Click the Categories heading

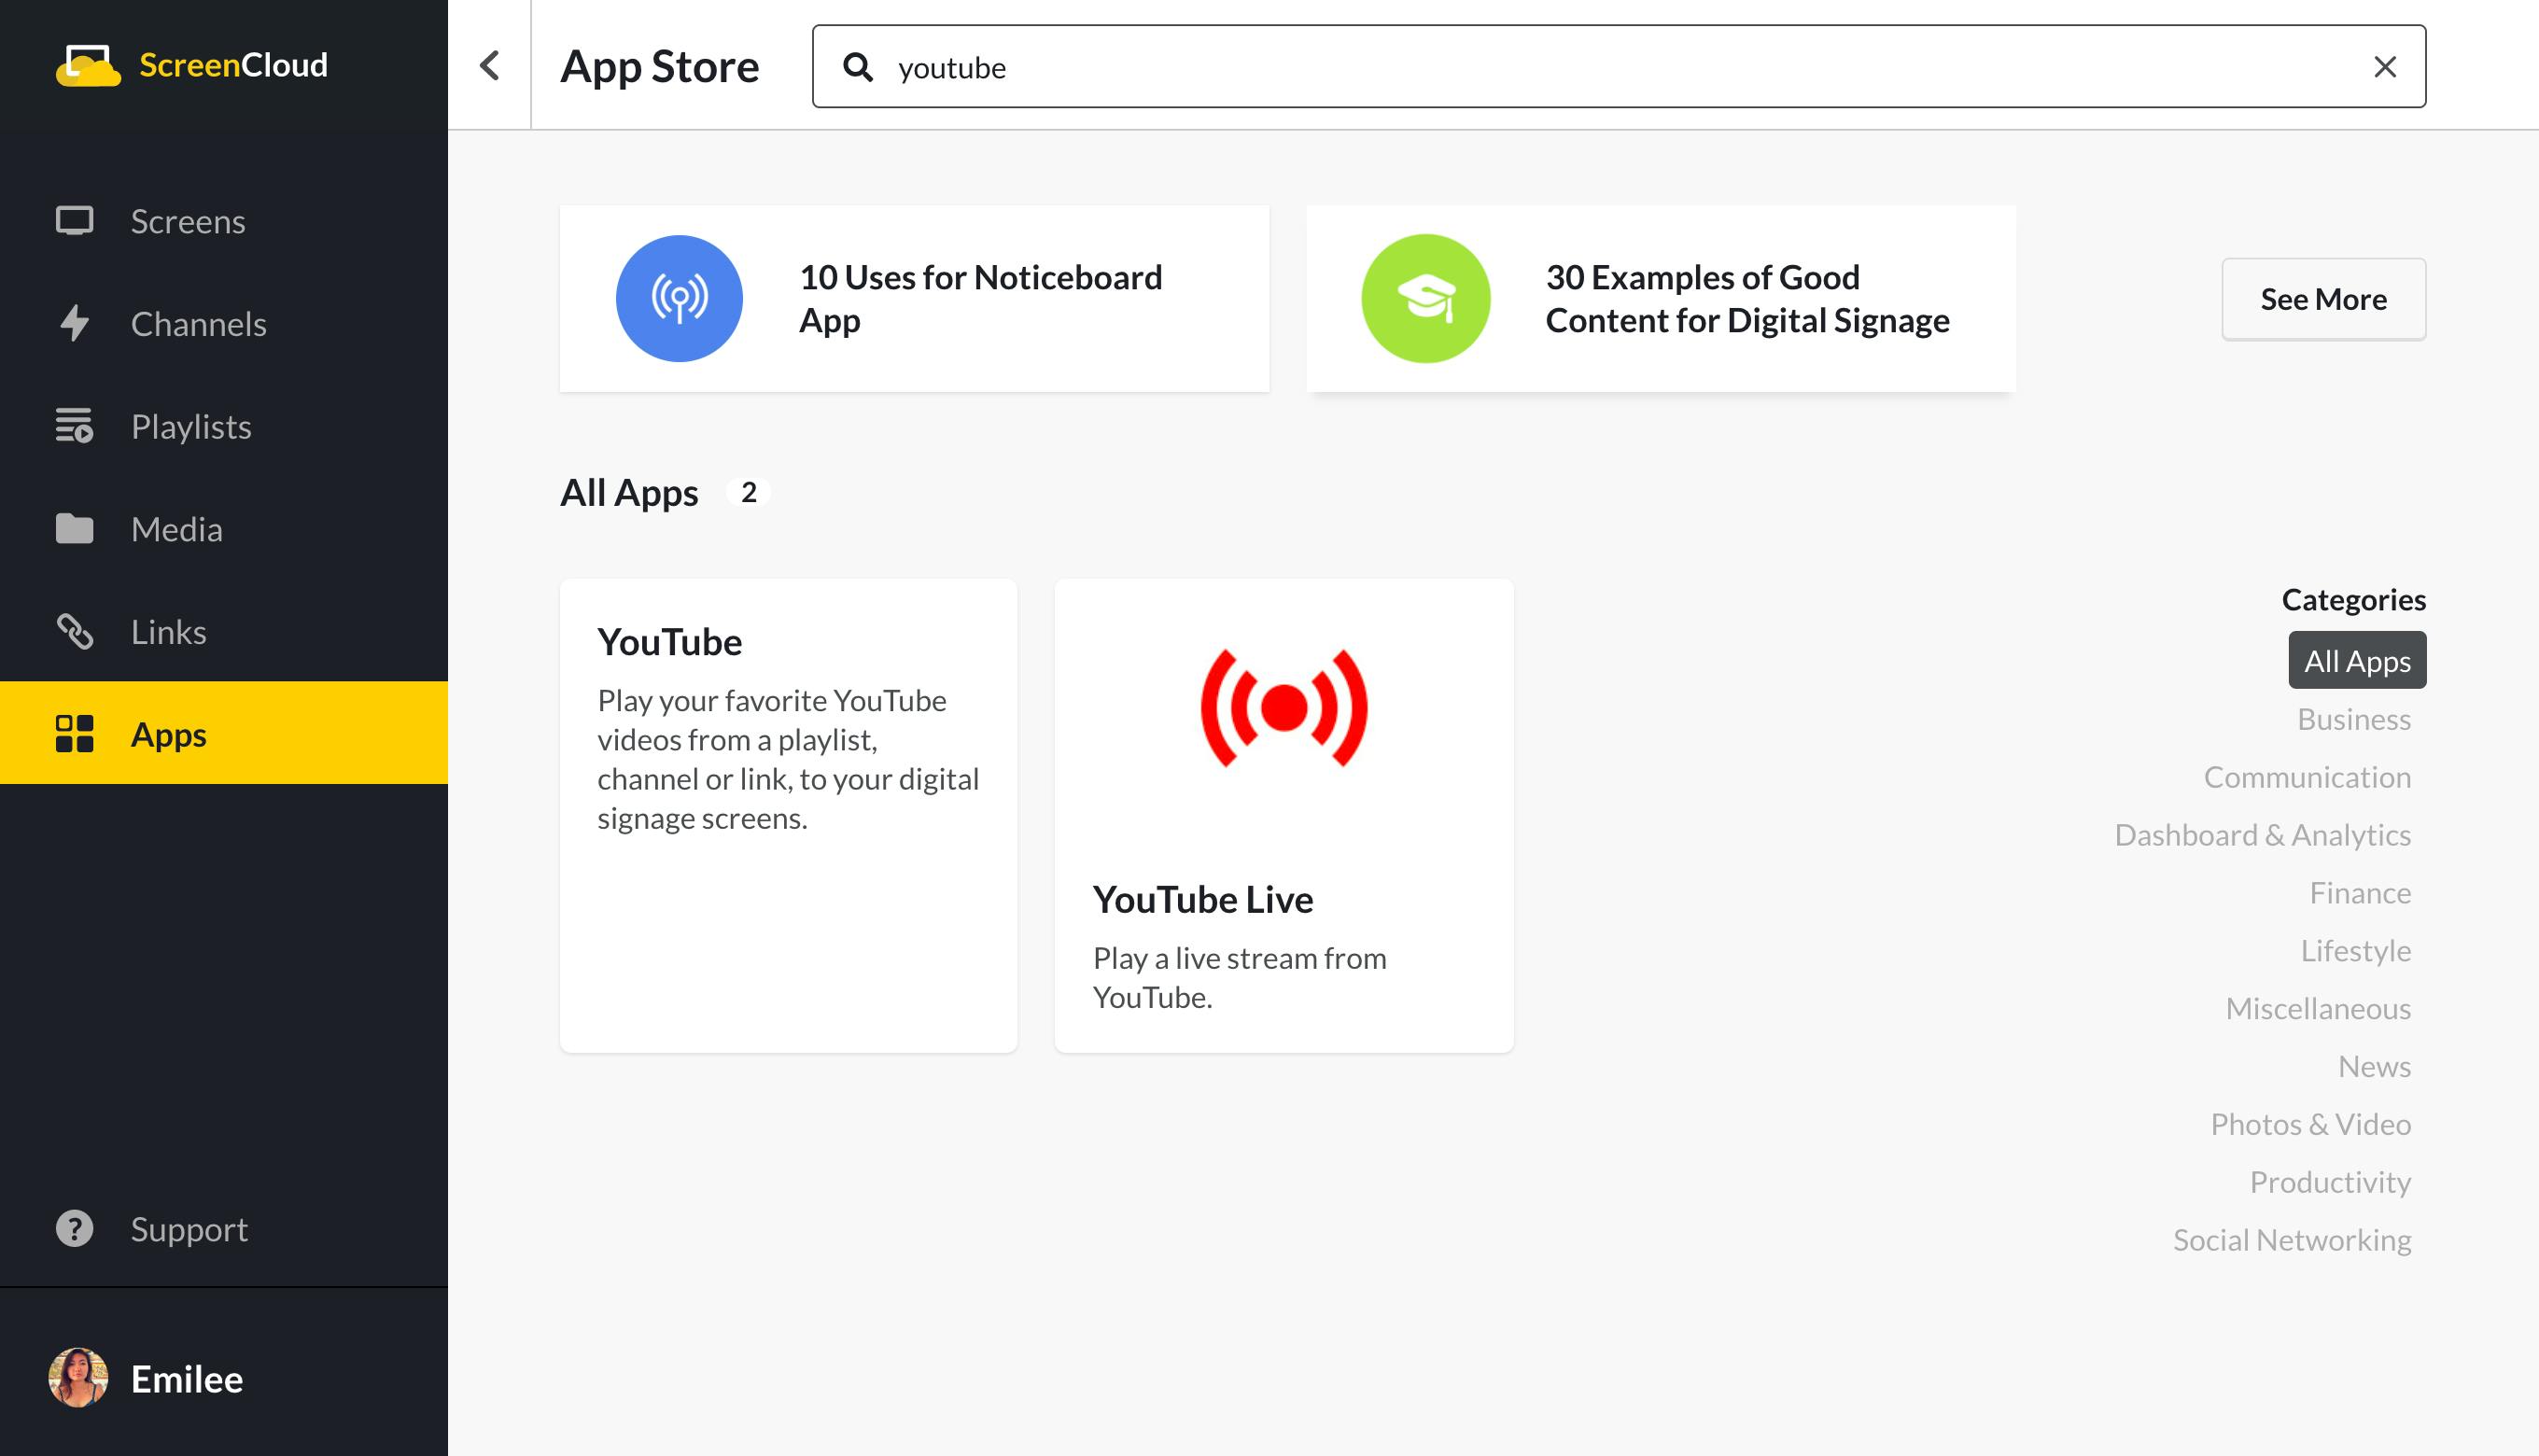click(x=2353, y=599)
